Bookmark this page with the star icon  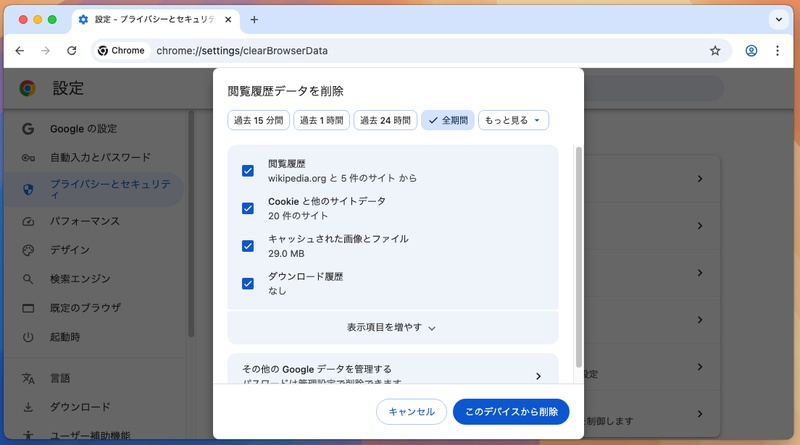point(715,51)
